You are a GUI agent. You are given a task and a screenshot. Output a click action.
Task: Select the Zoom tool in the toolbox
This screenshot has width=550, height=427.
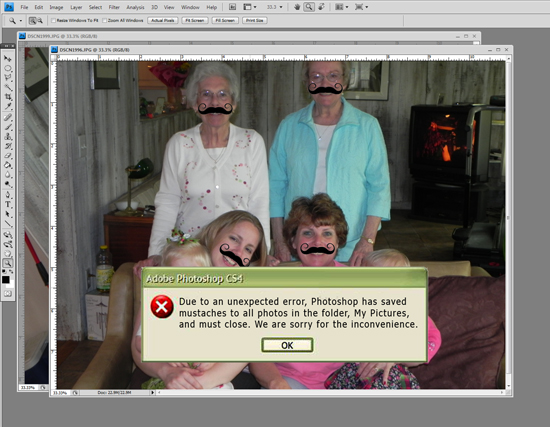8,263
